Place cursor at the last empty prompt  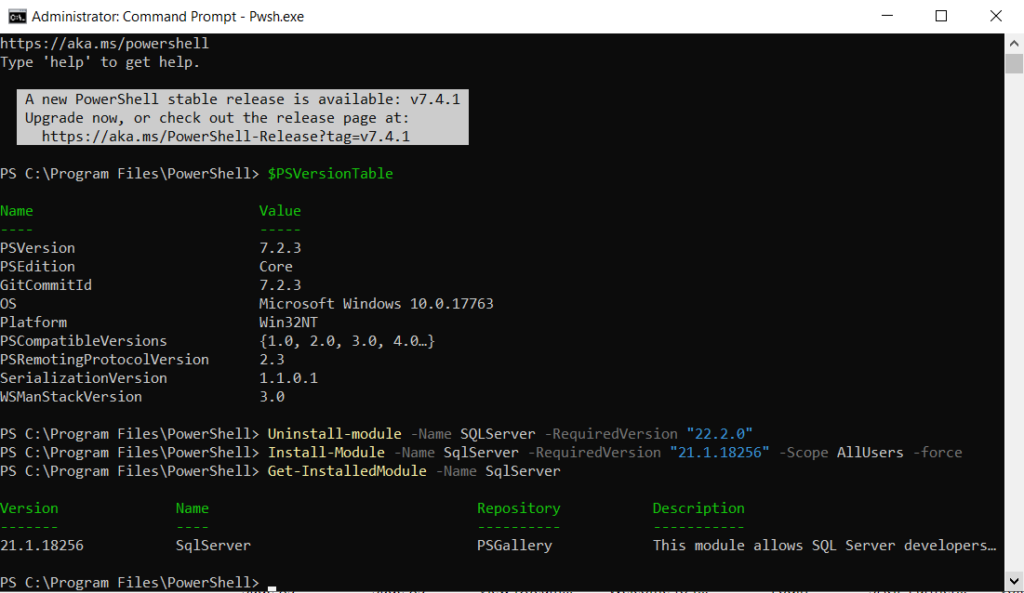272,582
